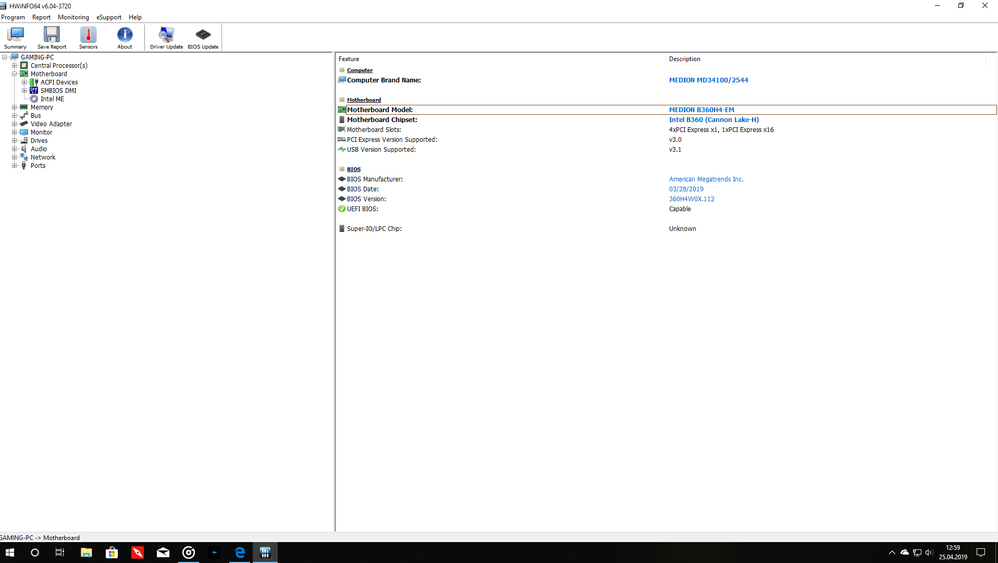Open the Sensors thermometer icon
998x563 pixels.
[88, 38]
